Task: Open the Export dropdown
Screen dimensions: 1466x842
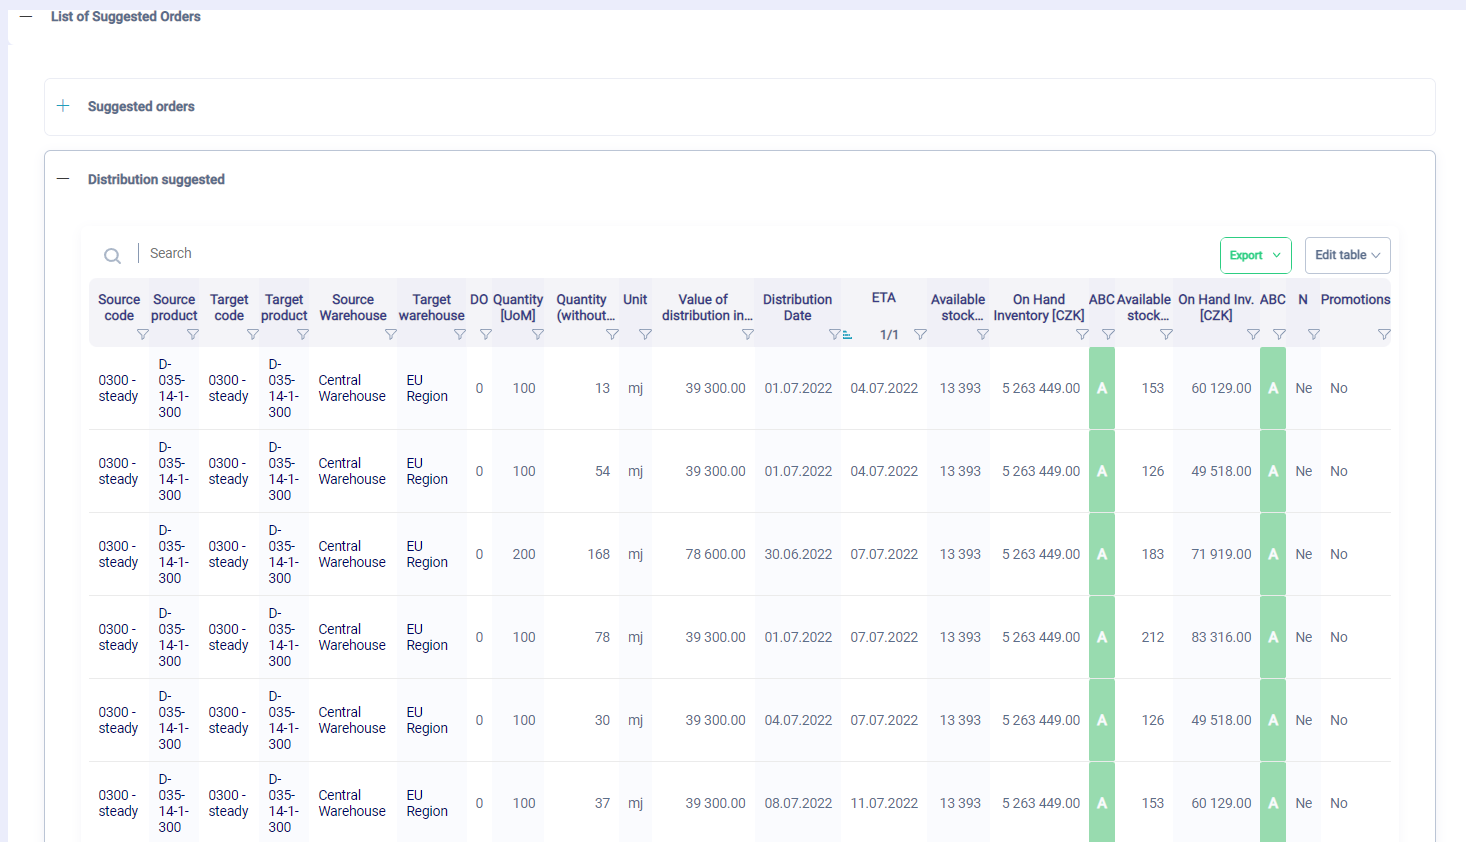Action: [x=1255, y=255]
